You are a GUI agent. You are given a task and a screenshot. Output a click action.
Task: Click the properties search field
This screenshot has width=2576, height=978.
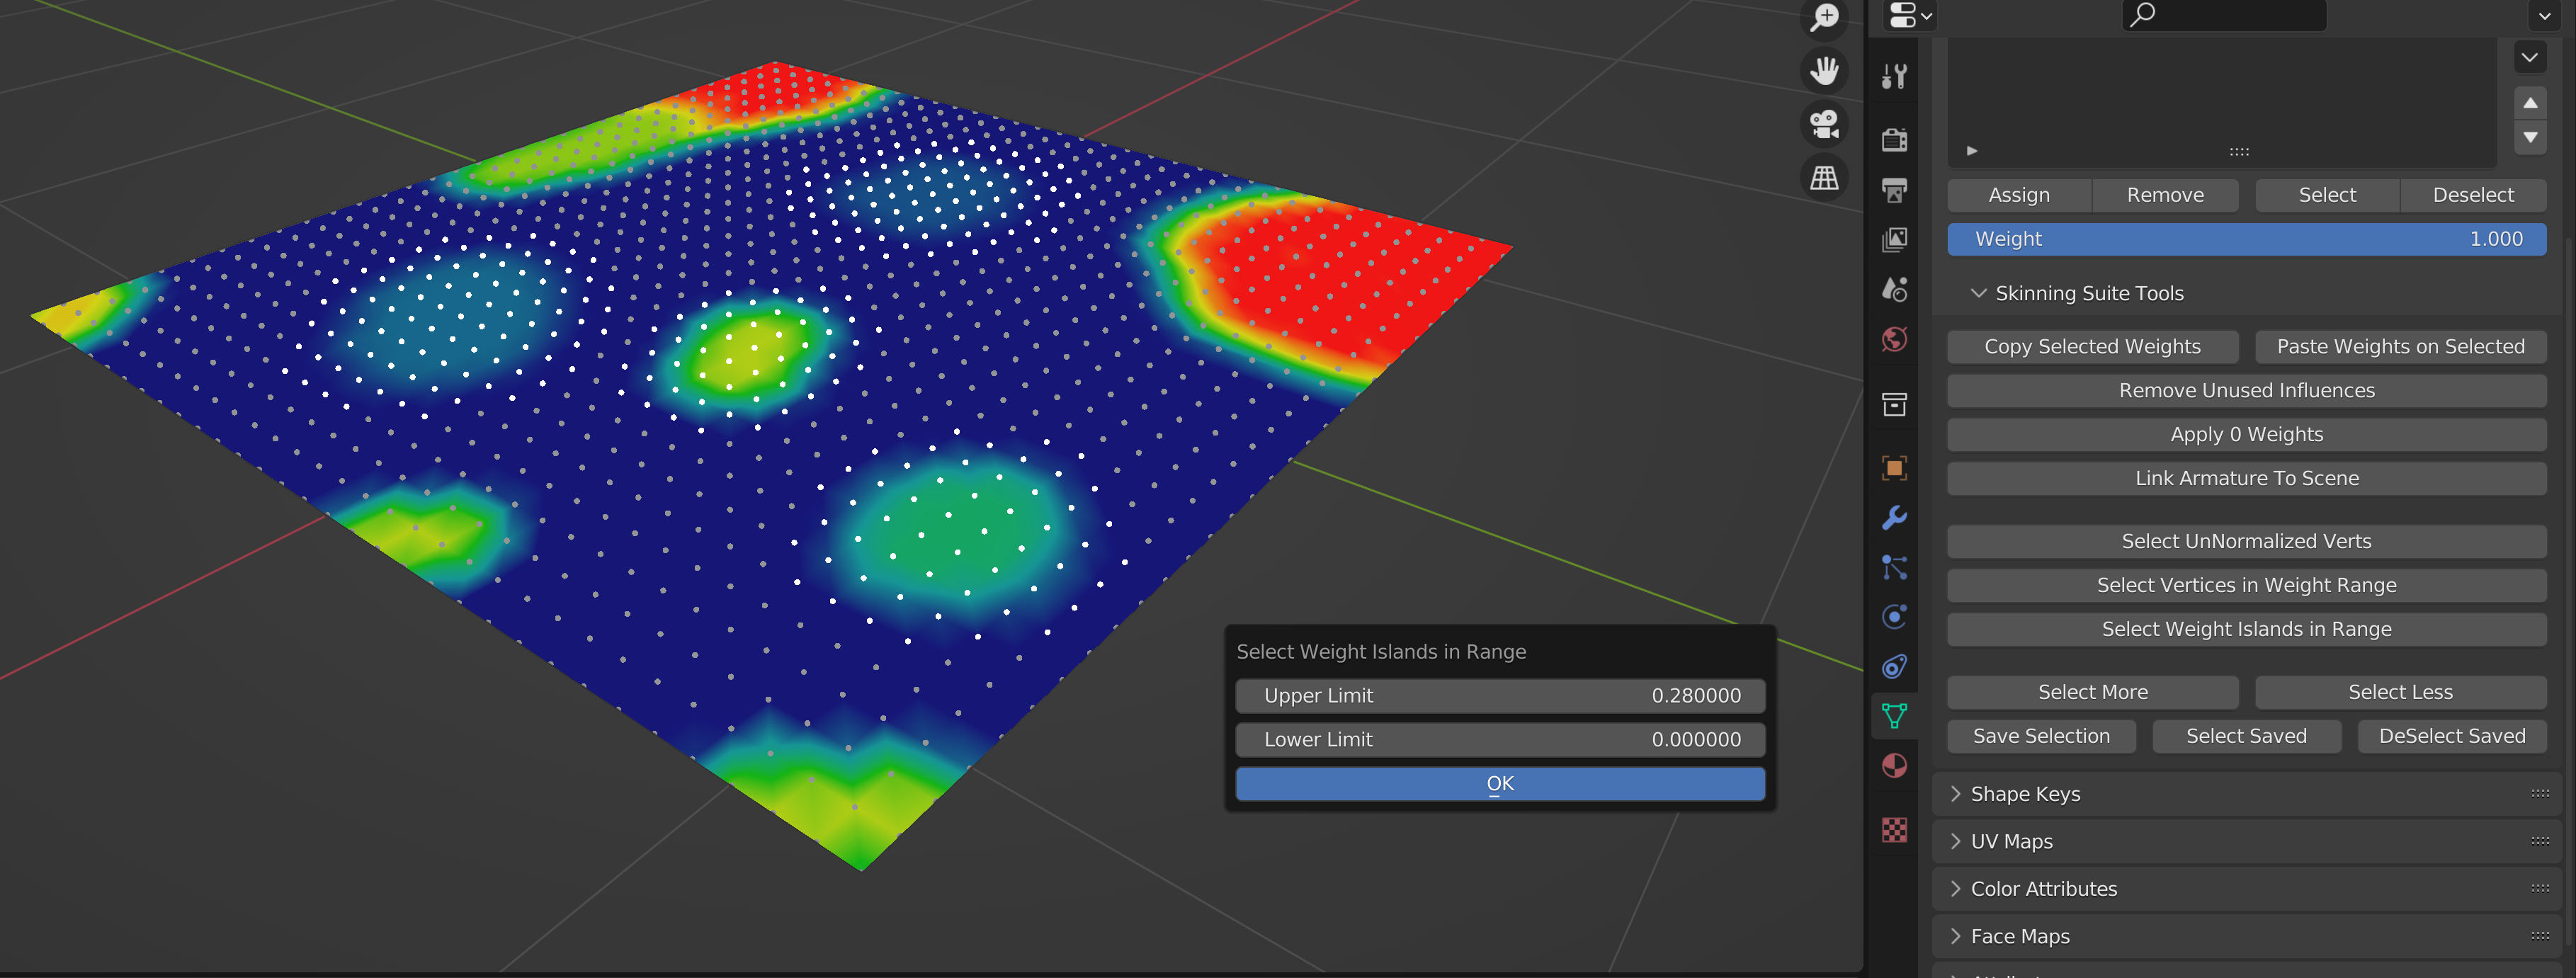coord(2224,15)
